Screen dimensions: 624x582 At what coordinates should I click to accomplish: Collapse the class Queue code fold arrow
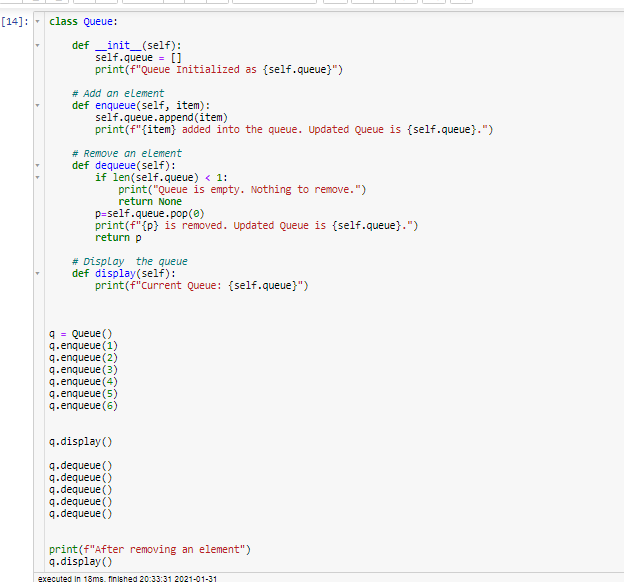click(x=37, y=21)
